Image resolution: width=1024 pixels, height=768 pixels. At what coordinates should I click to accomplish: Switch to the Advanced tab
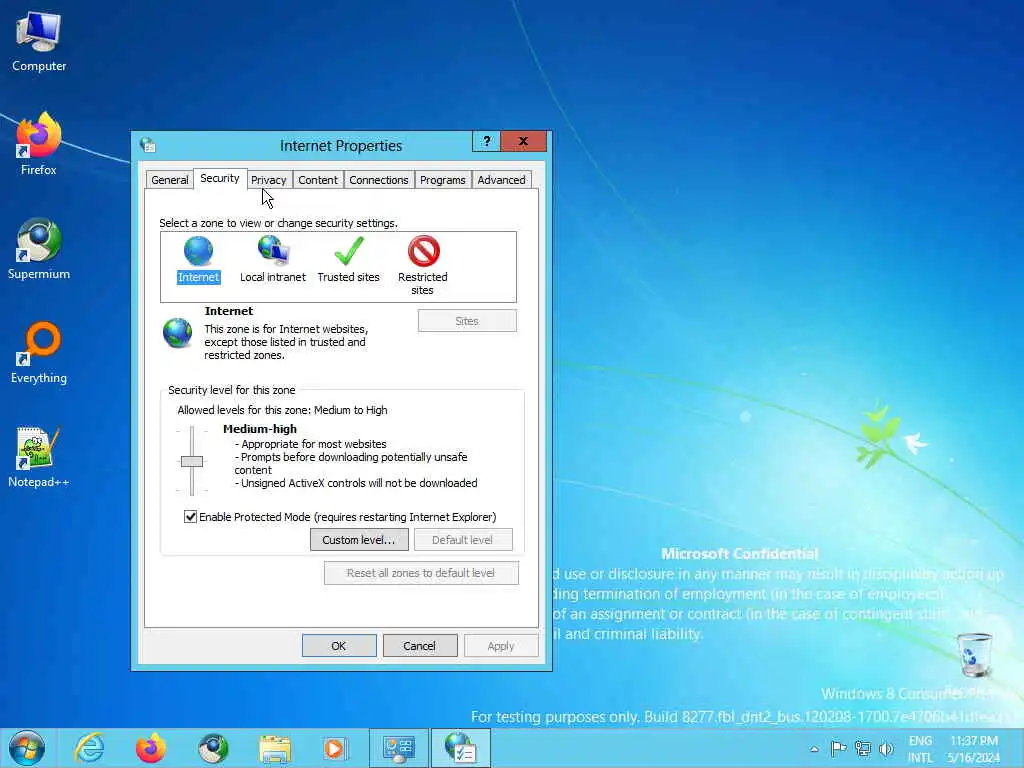coord(502,180)
